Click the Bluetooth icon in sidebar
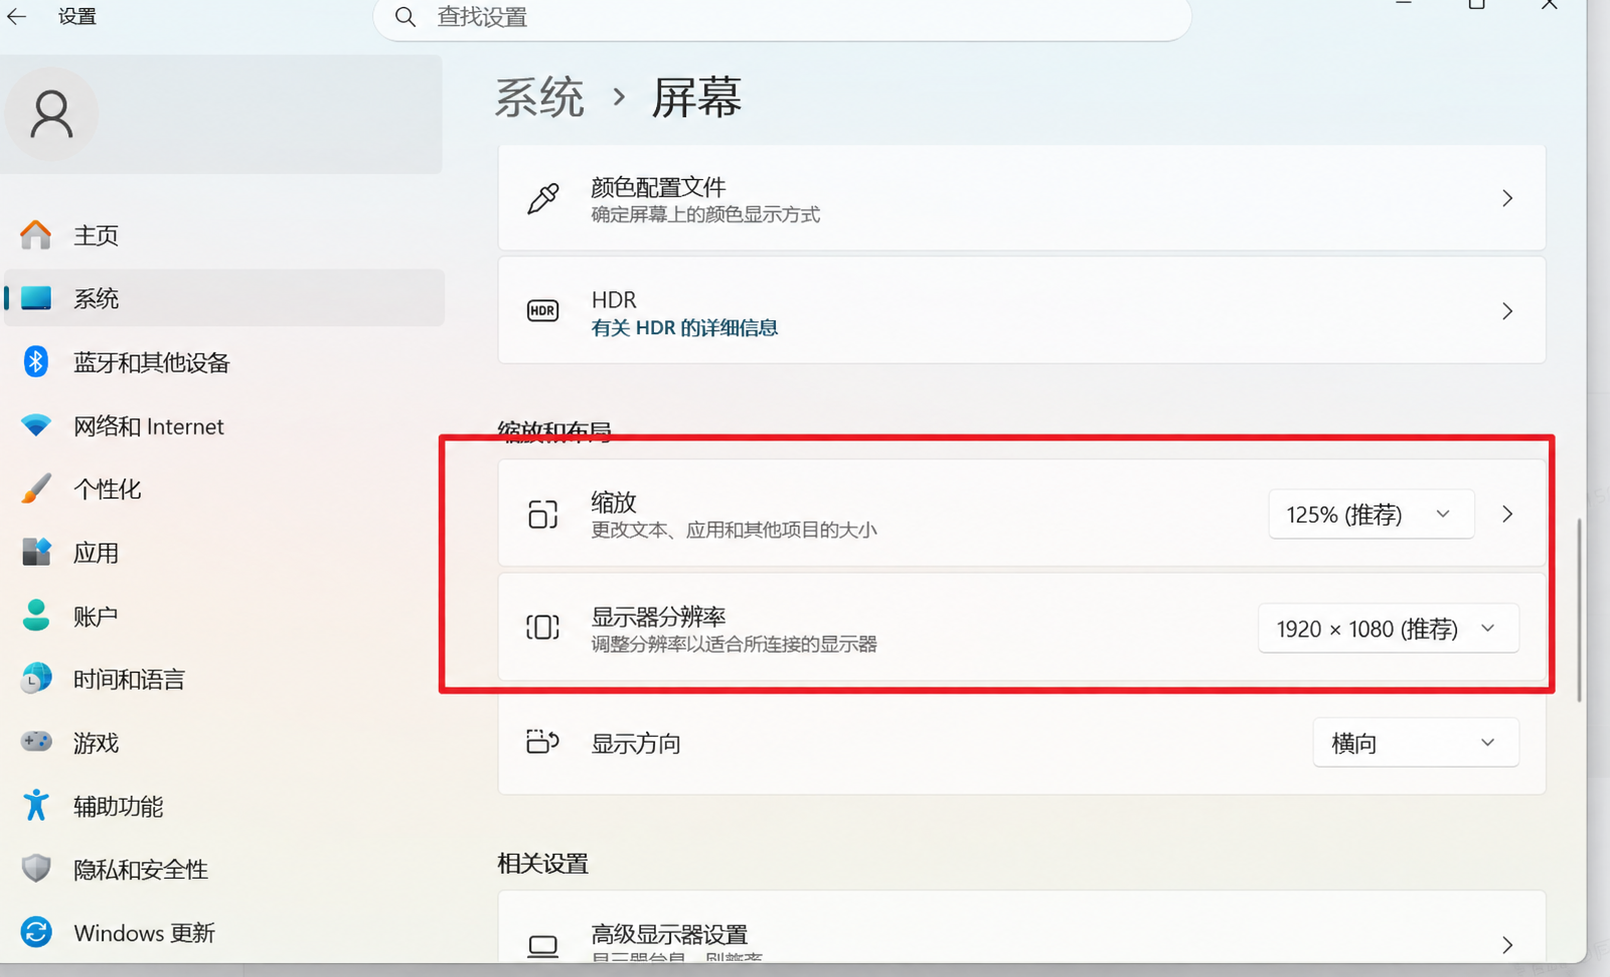This screenshot has width=1610, height=977. point(36,362)
